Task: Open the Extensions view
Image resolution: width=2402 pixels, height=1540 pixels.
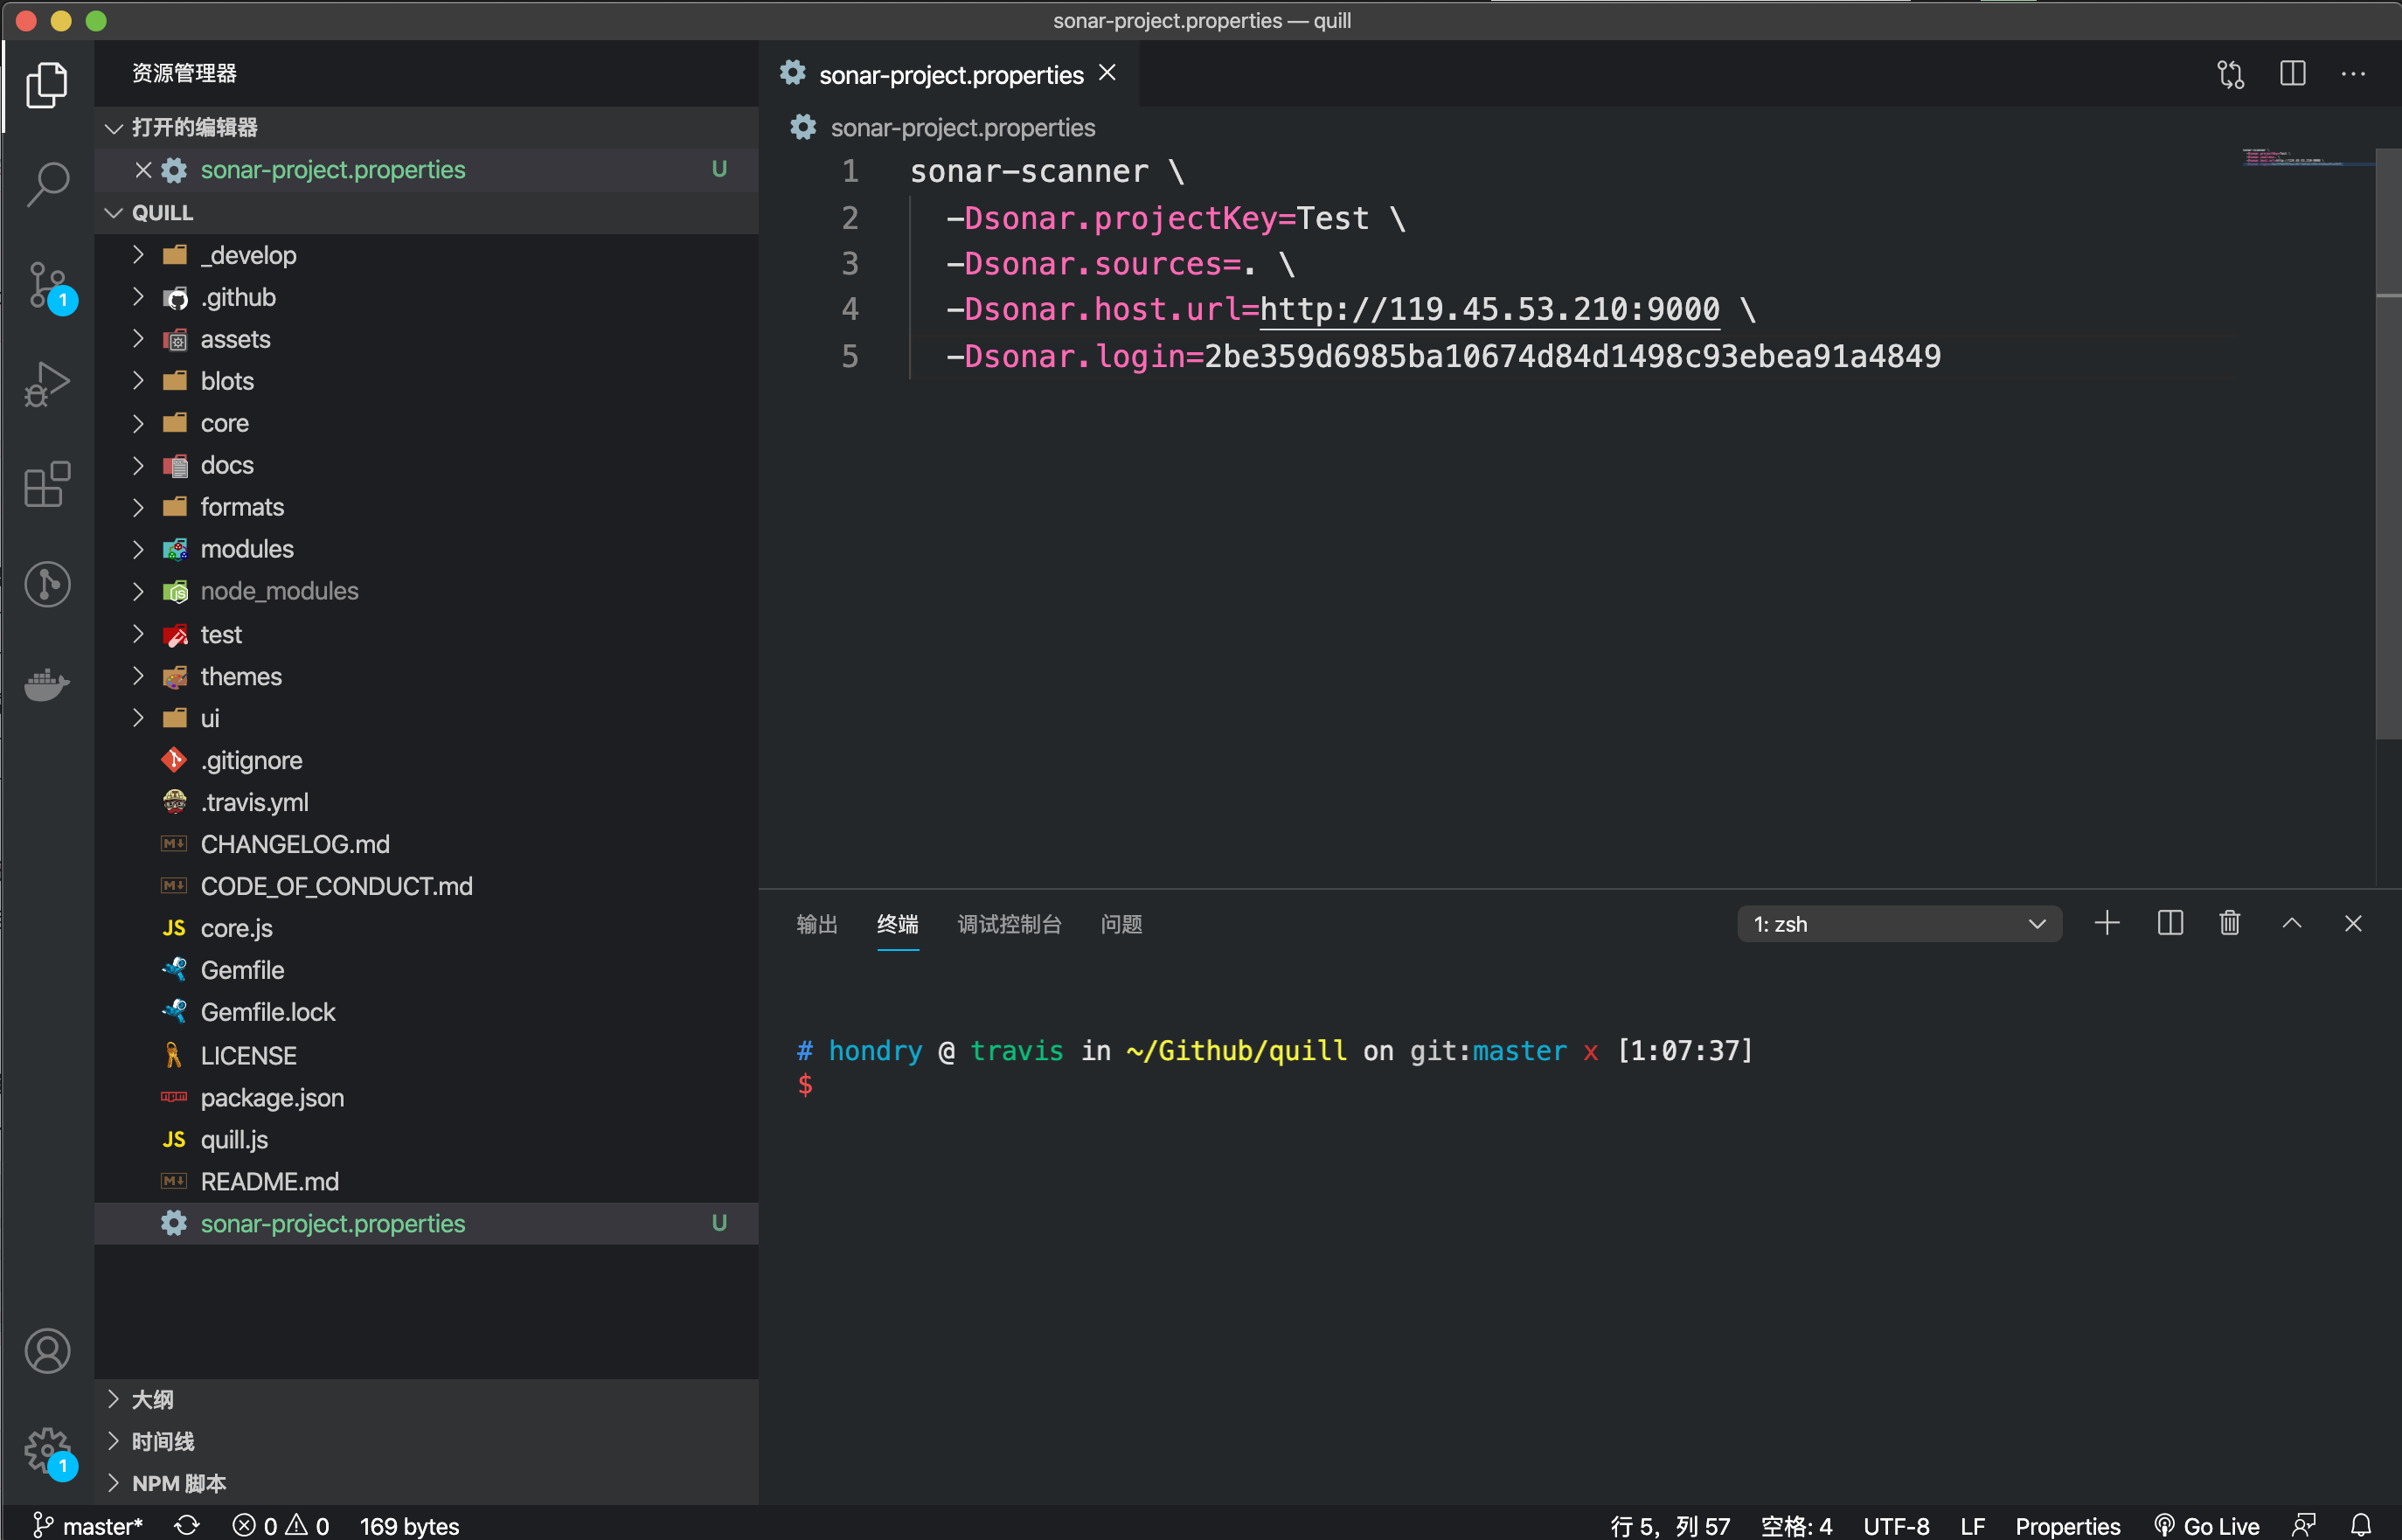Action: 47,485
